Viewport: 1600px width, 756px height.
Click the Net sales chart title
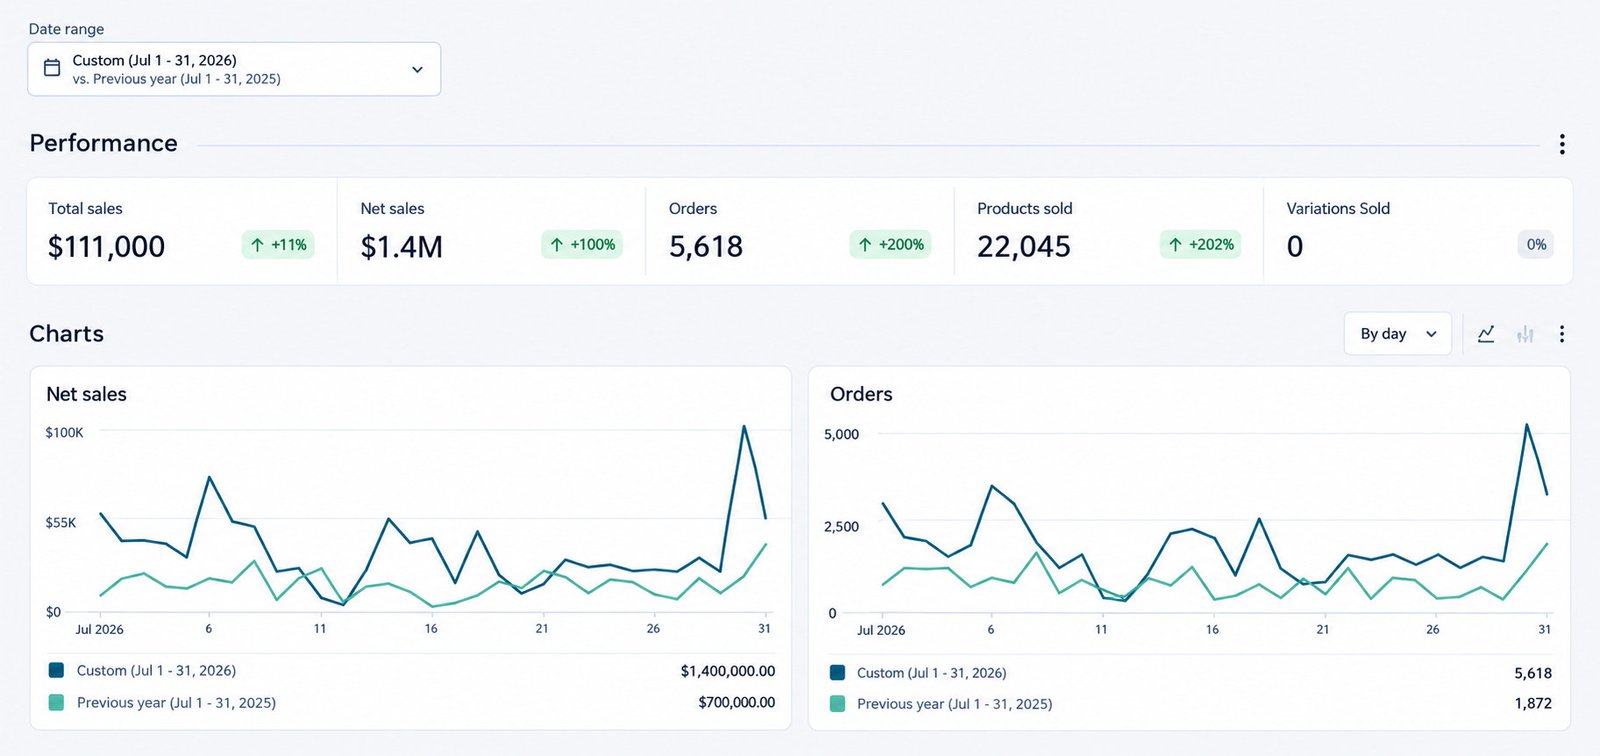(x=86, y=394)
